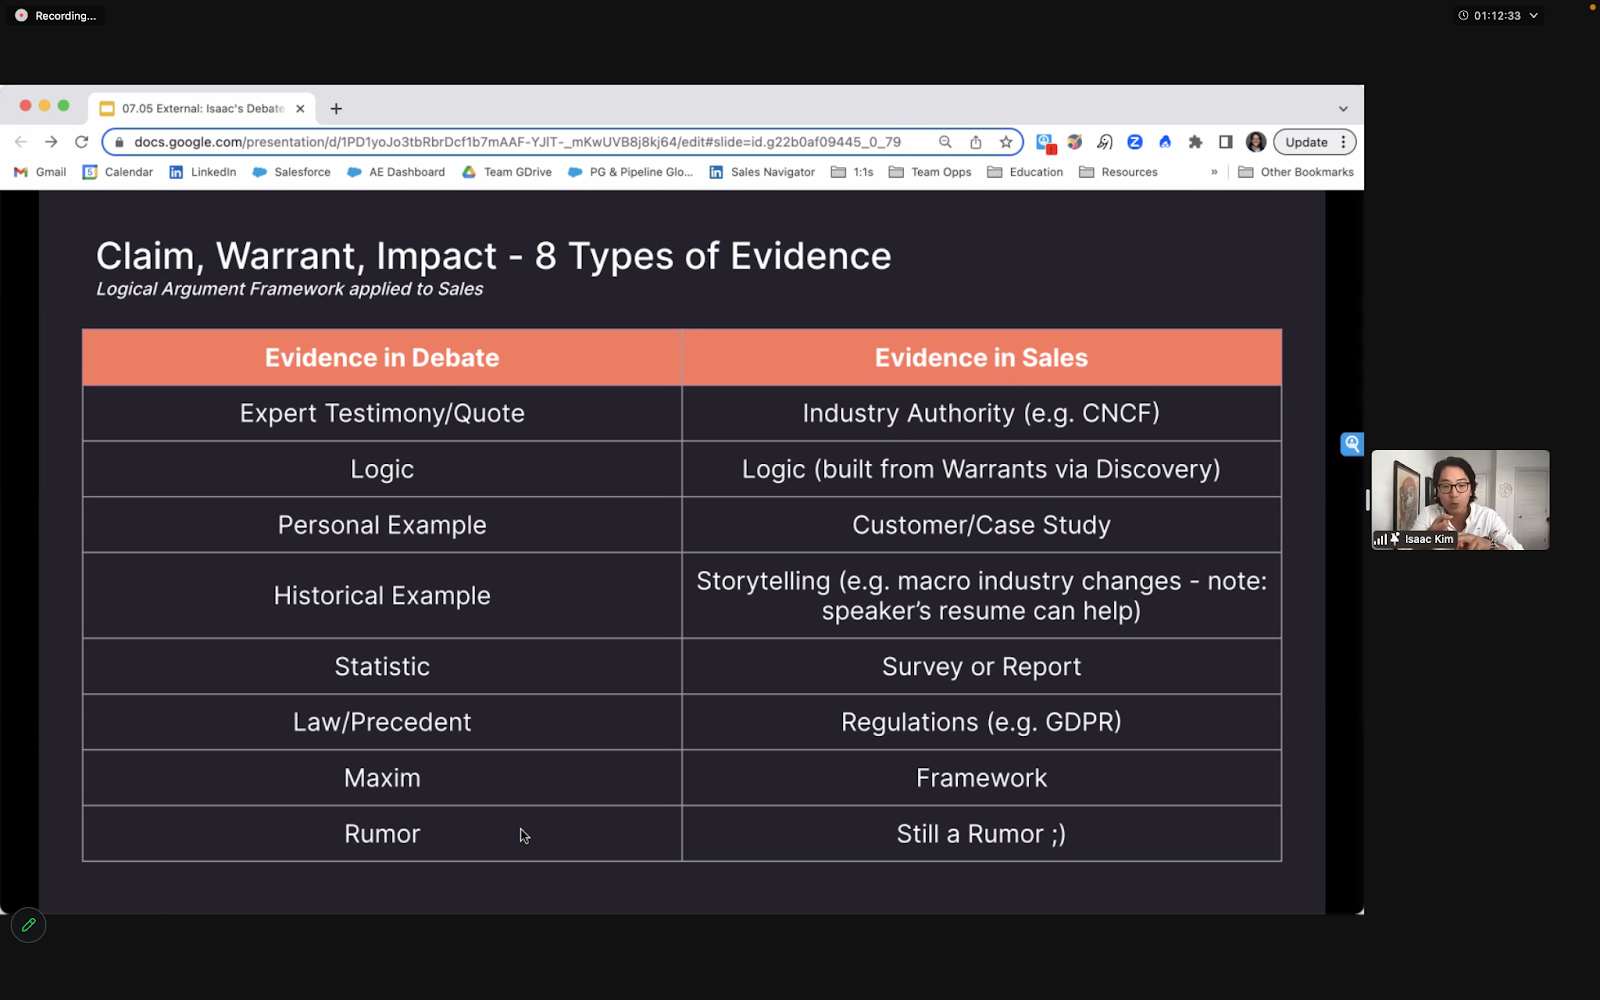The width and height of the screenshot is (1600, 1000).
Task: Open the Chrome profile avatar
Action: pos(1256,142)
